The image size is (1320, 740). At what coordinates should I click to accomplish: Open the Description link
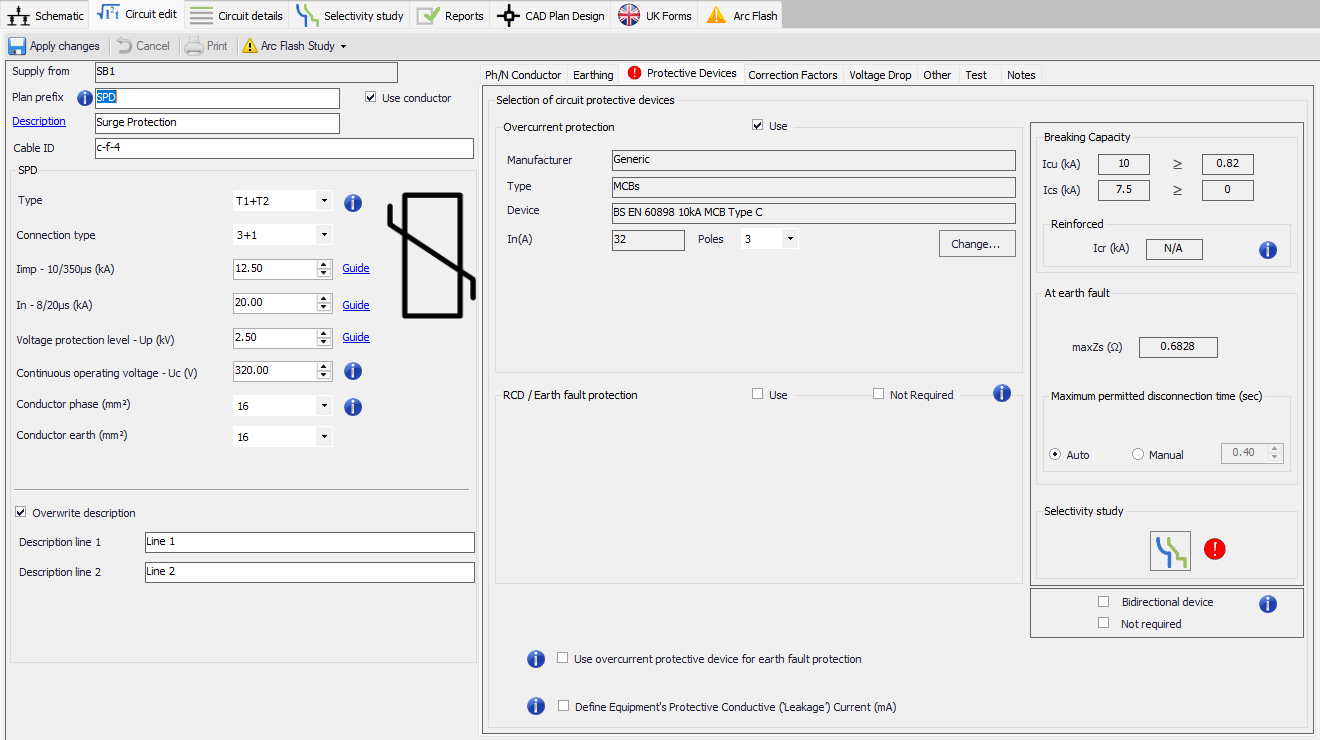[x=39, y=121]
